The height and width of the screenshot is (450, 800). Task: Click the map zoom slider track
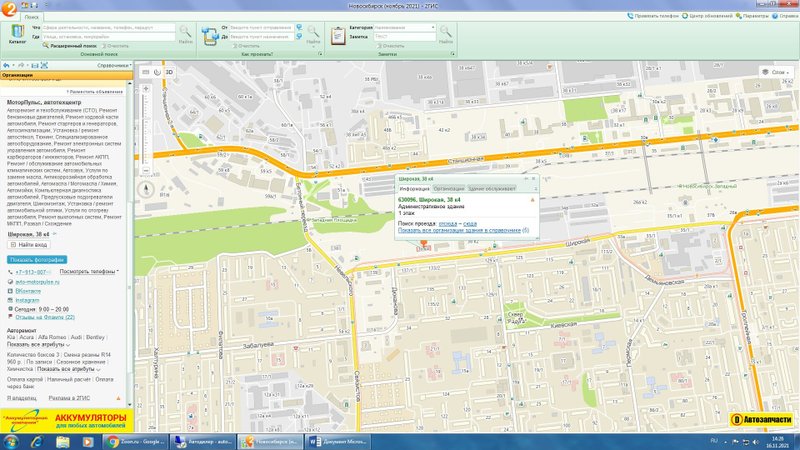pos(146,130)
